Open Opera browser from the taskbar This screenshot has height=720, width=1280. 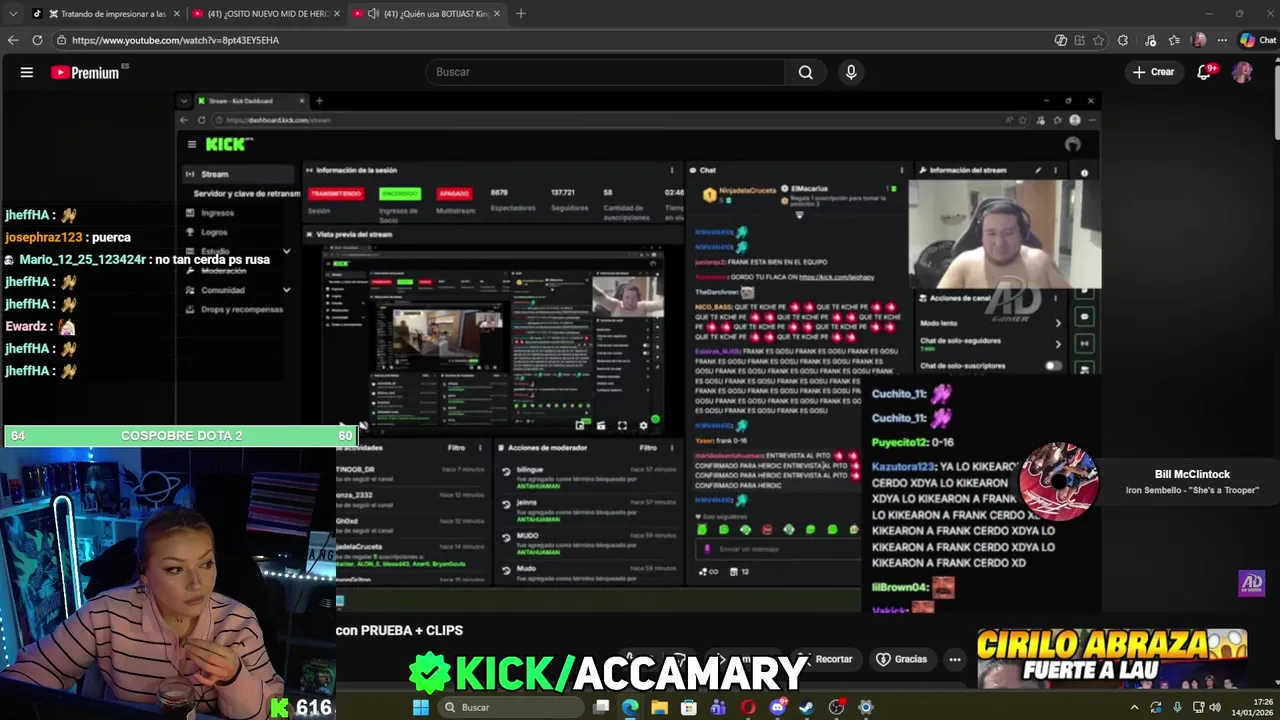pyautogui.click(x=748, y=707)
